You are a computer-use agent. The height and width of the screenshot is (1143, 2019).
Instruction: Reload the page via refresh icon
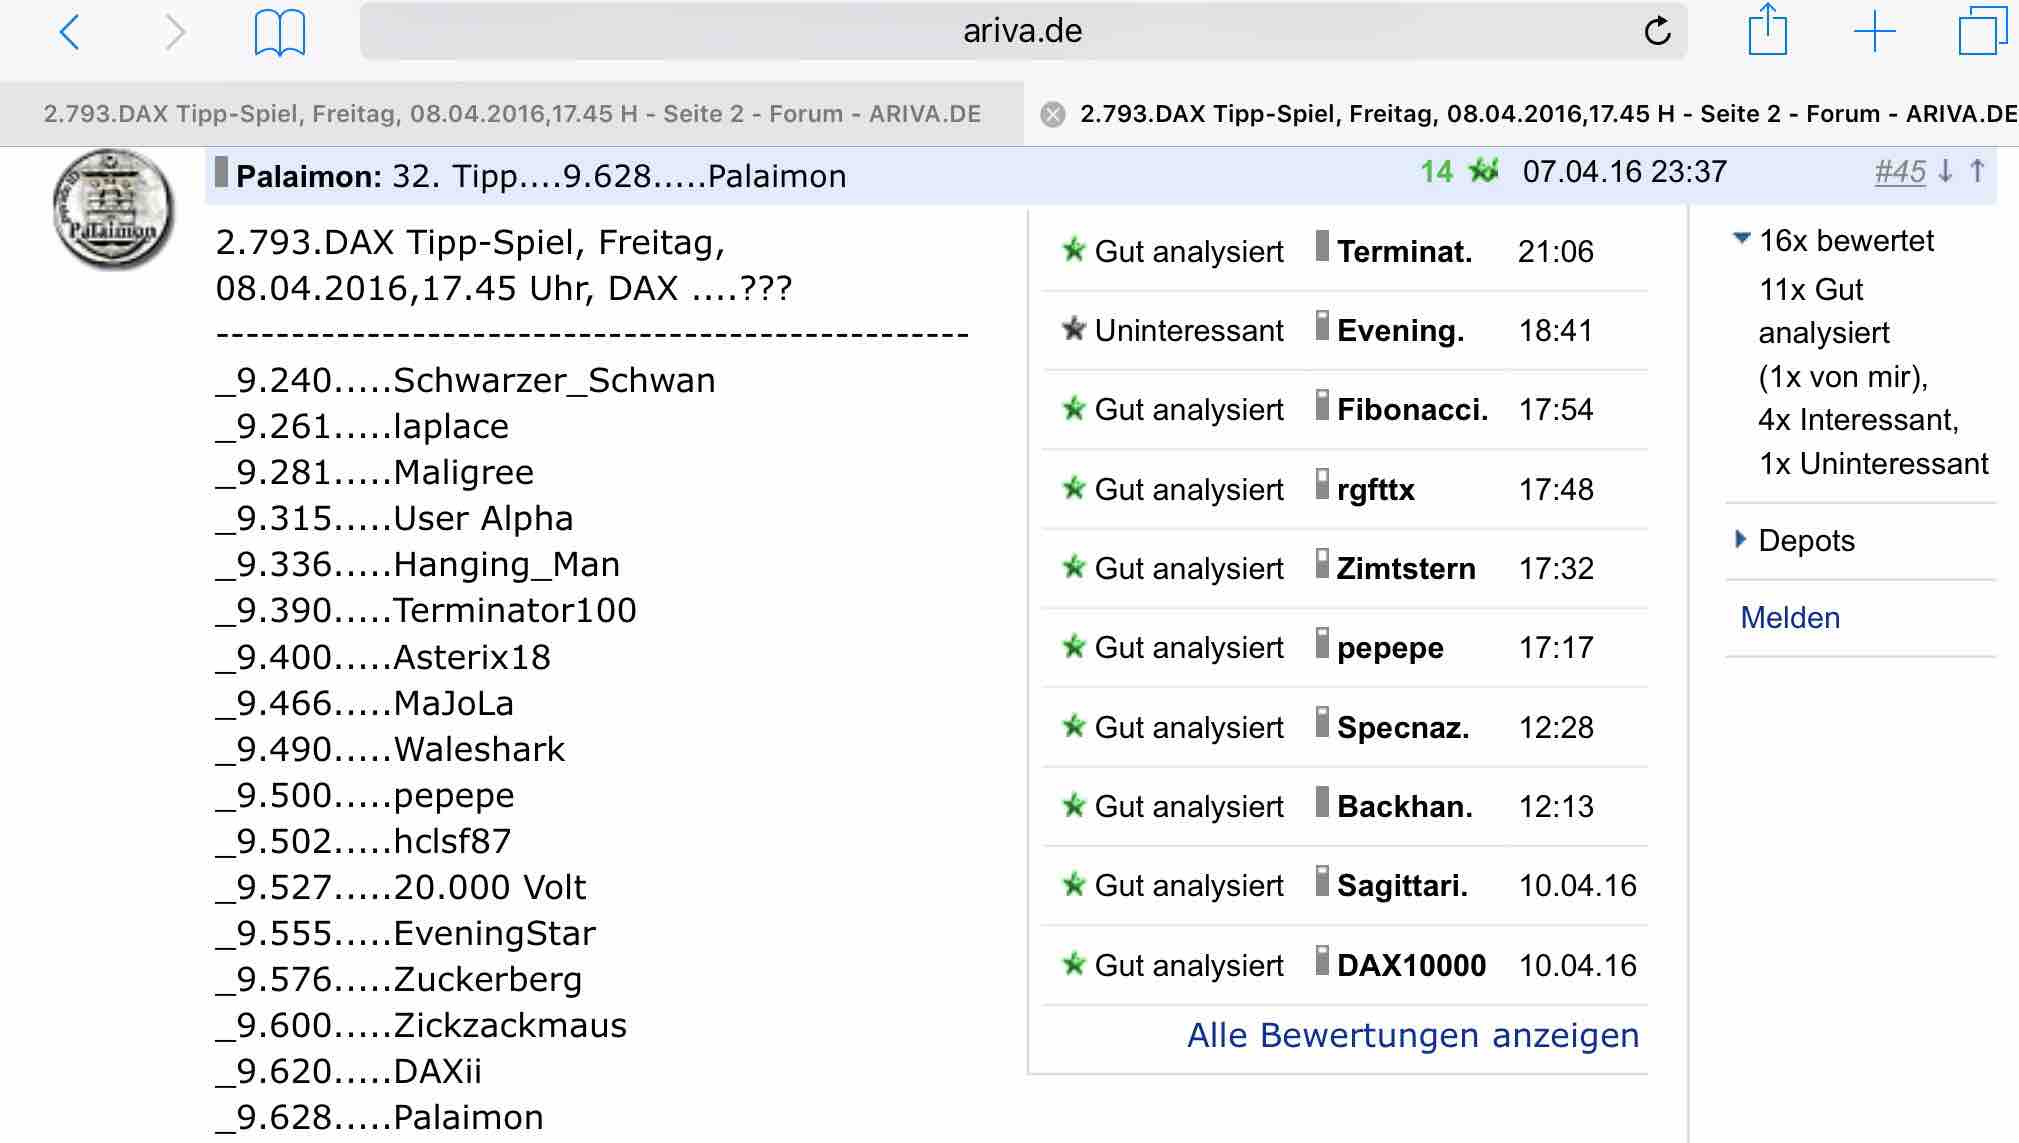1657,32
